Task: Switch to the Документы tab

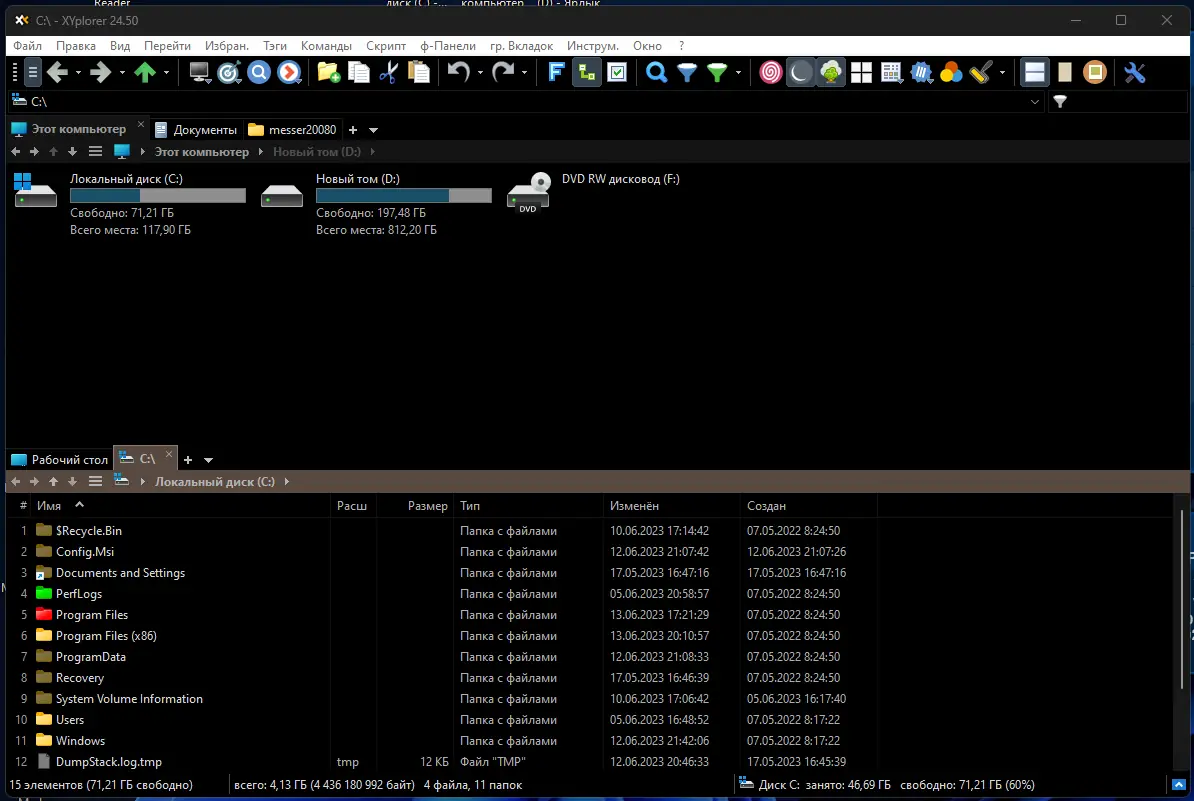Action: point(196,129)
